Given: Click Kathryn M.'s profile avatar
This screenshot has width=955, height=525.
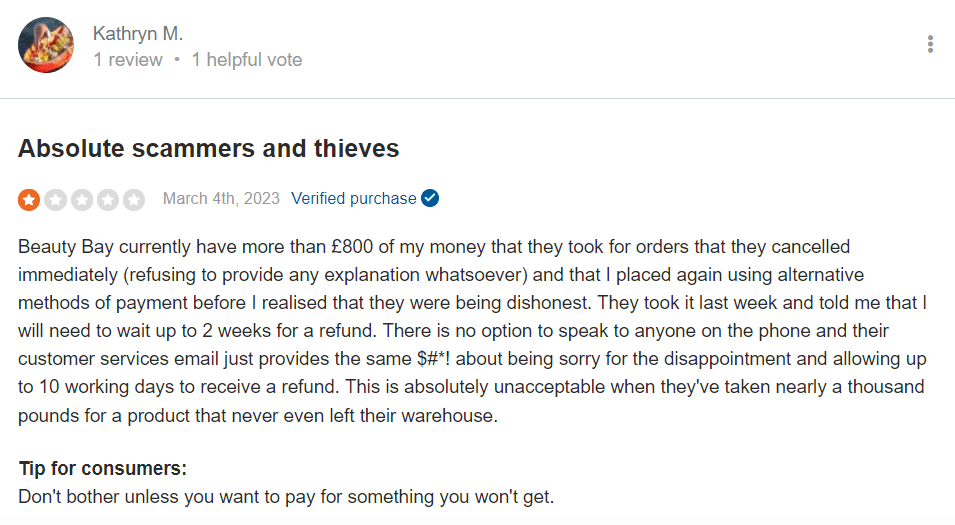Looking at the screenshot, I should 46,45.
